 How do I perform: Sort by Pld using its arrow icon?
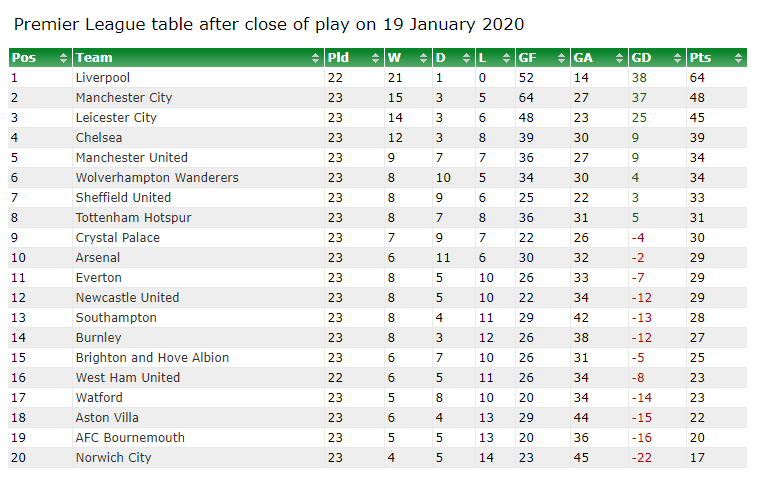(375, 58)
